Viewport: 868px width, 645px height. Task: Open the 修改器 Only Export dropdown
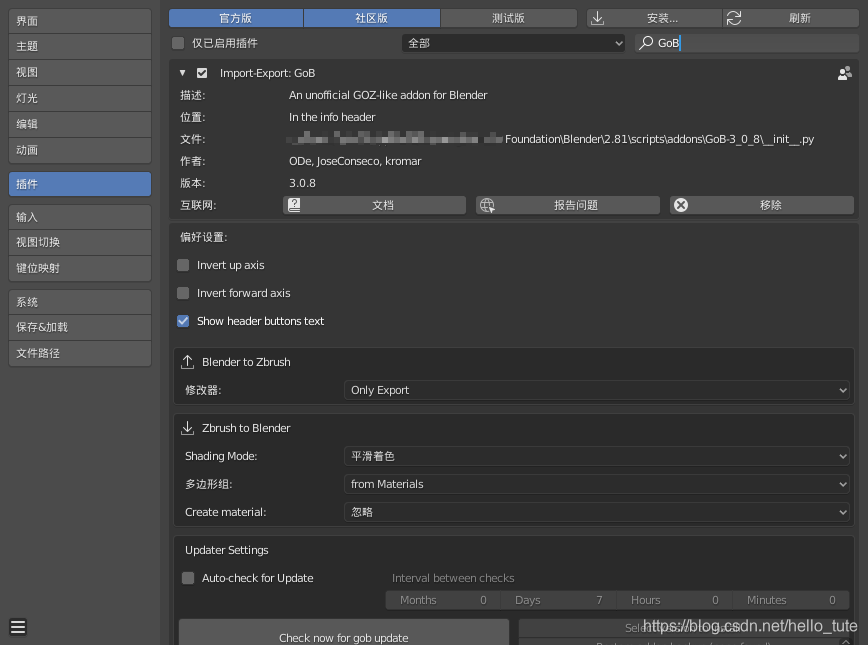(x=597, y=390)
